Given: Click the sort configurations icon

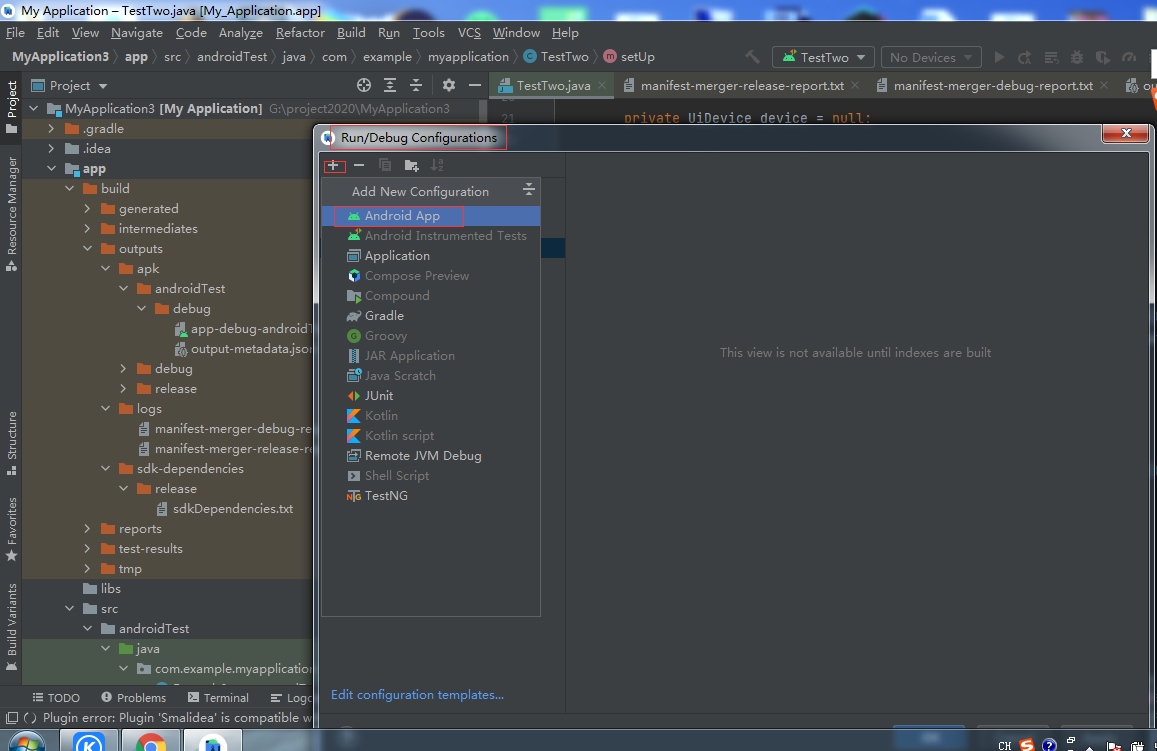Looking at the screenshot, I should tap(438, 165).
